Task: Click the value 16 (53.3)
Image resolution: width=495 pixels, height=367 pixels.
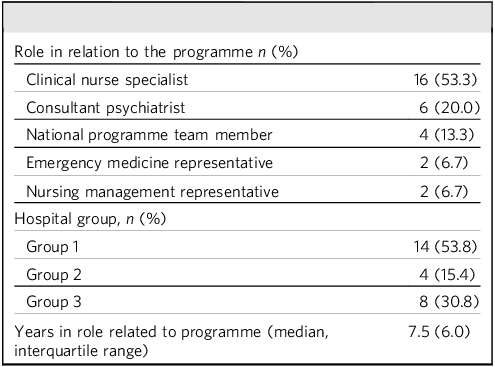Action: [445, 80]
